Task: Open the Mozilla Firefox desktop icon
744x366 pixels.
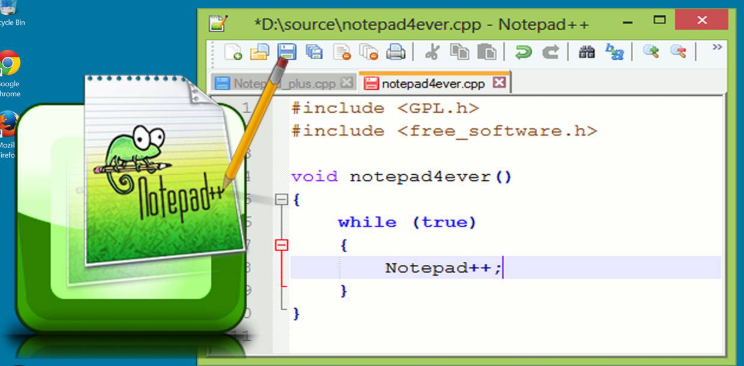Action: 8,135
